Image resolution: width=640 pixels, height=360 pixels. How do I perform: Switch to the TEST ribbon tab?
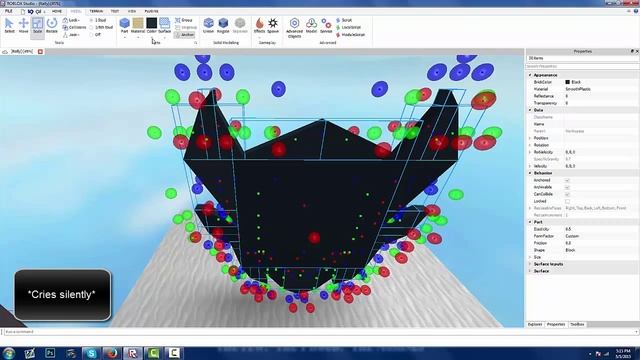tap(115, 11)
